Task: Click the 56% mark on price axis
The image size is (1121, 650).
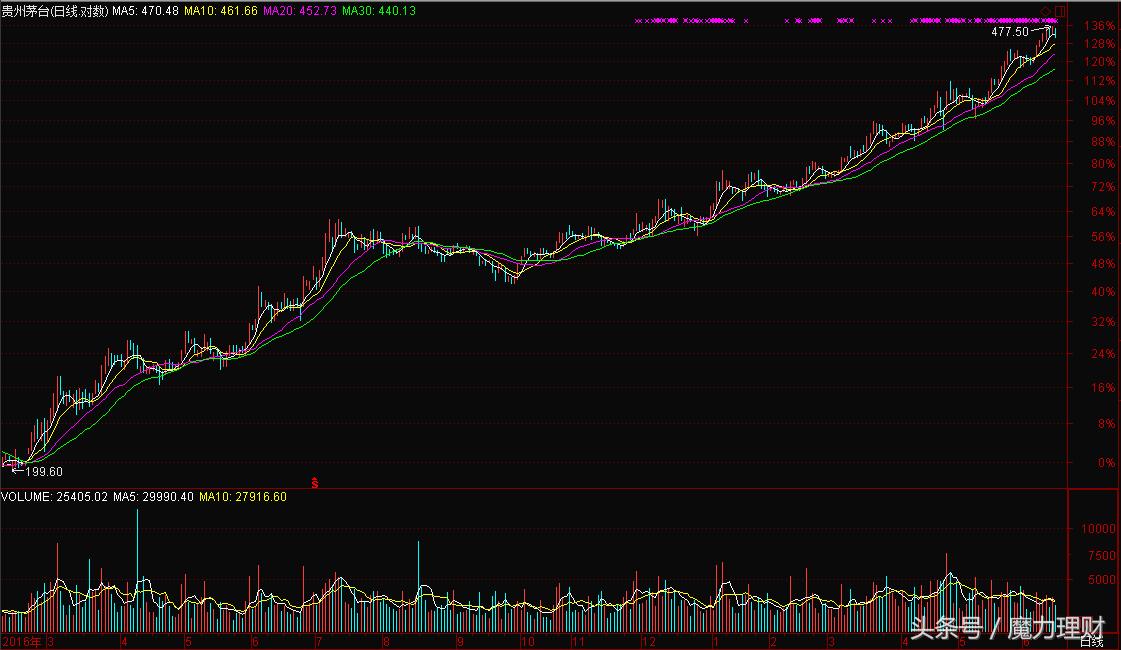Action: (x=1102, y=237)
